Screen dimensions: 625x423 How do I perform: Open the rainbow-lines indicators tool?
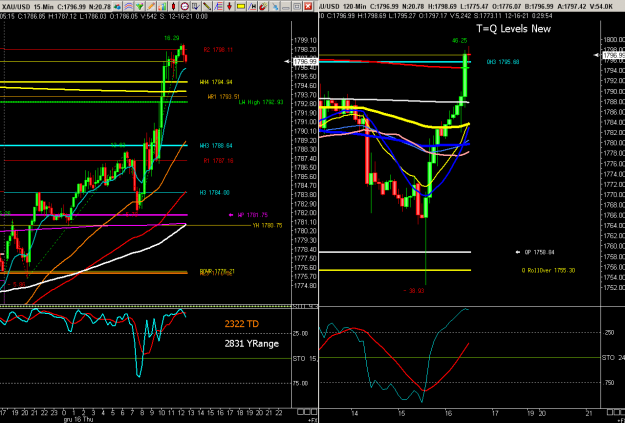pos(128,6)
